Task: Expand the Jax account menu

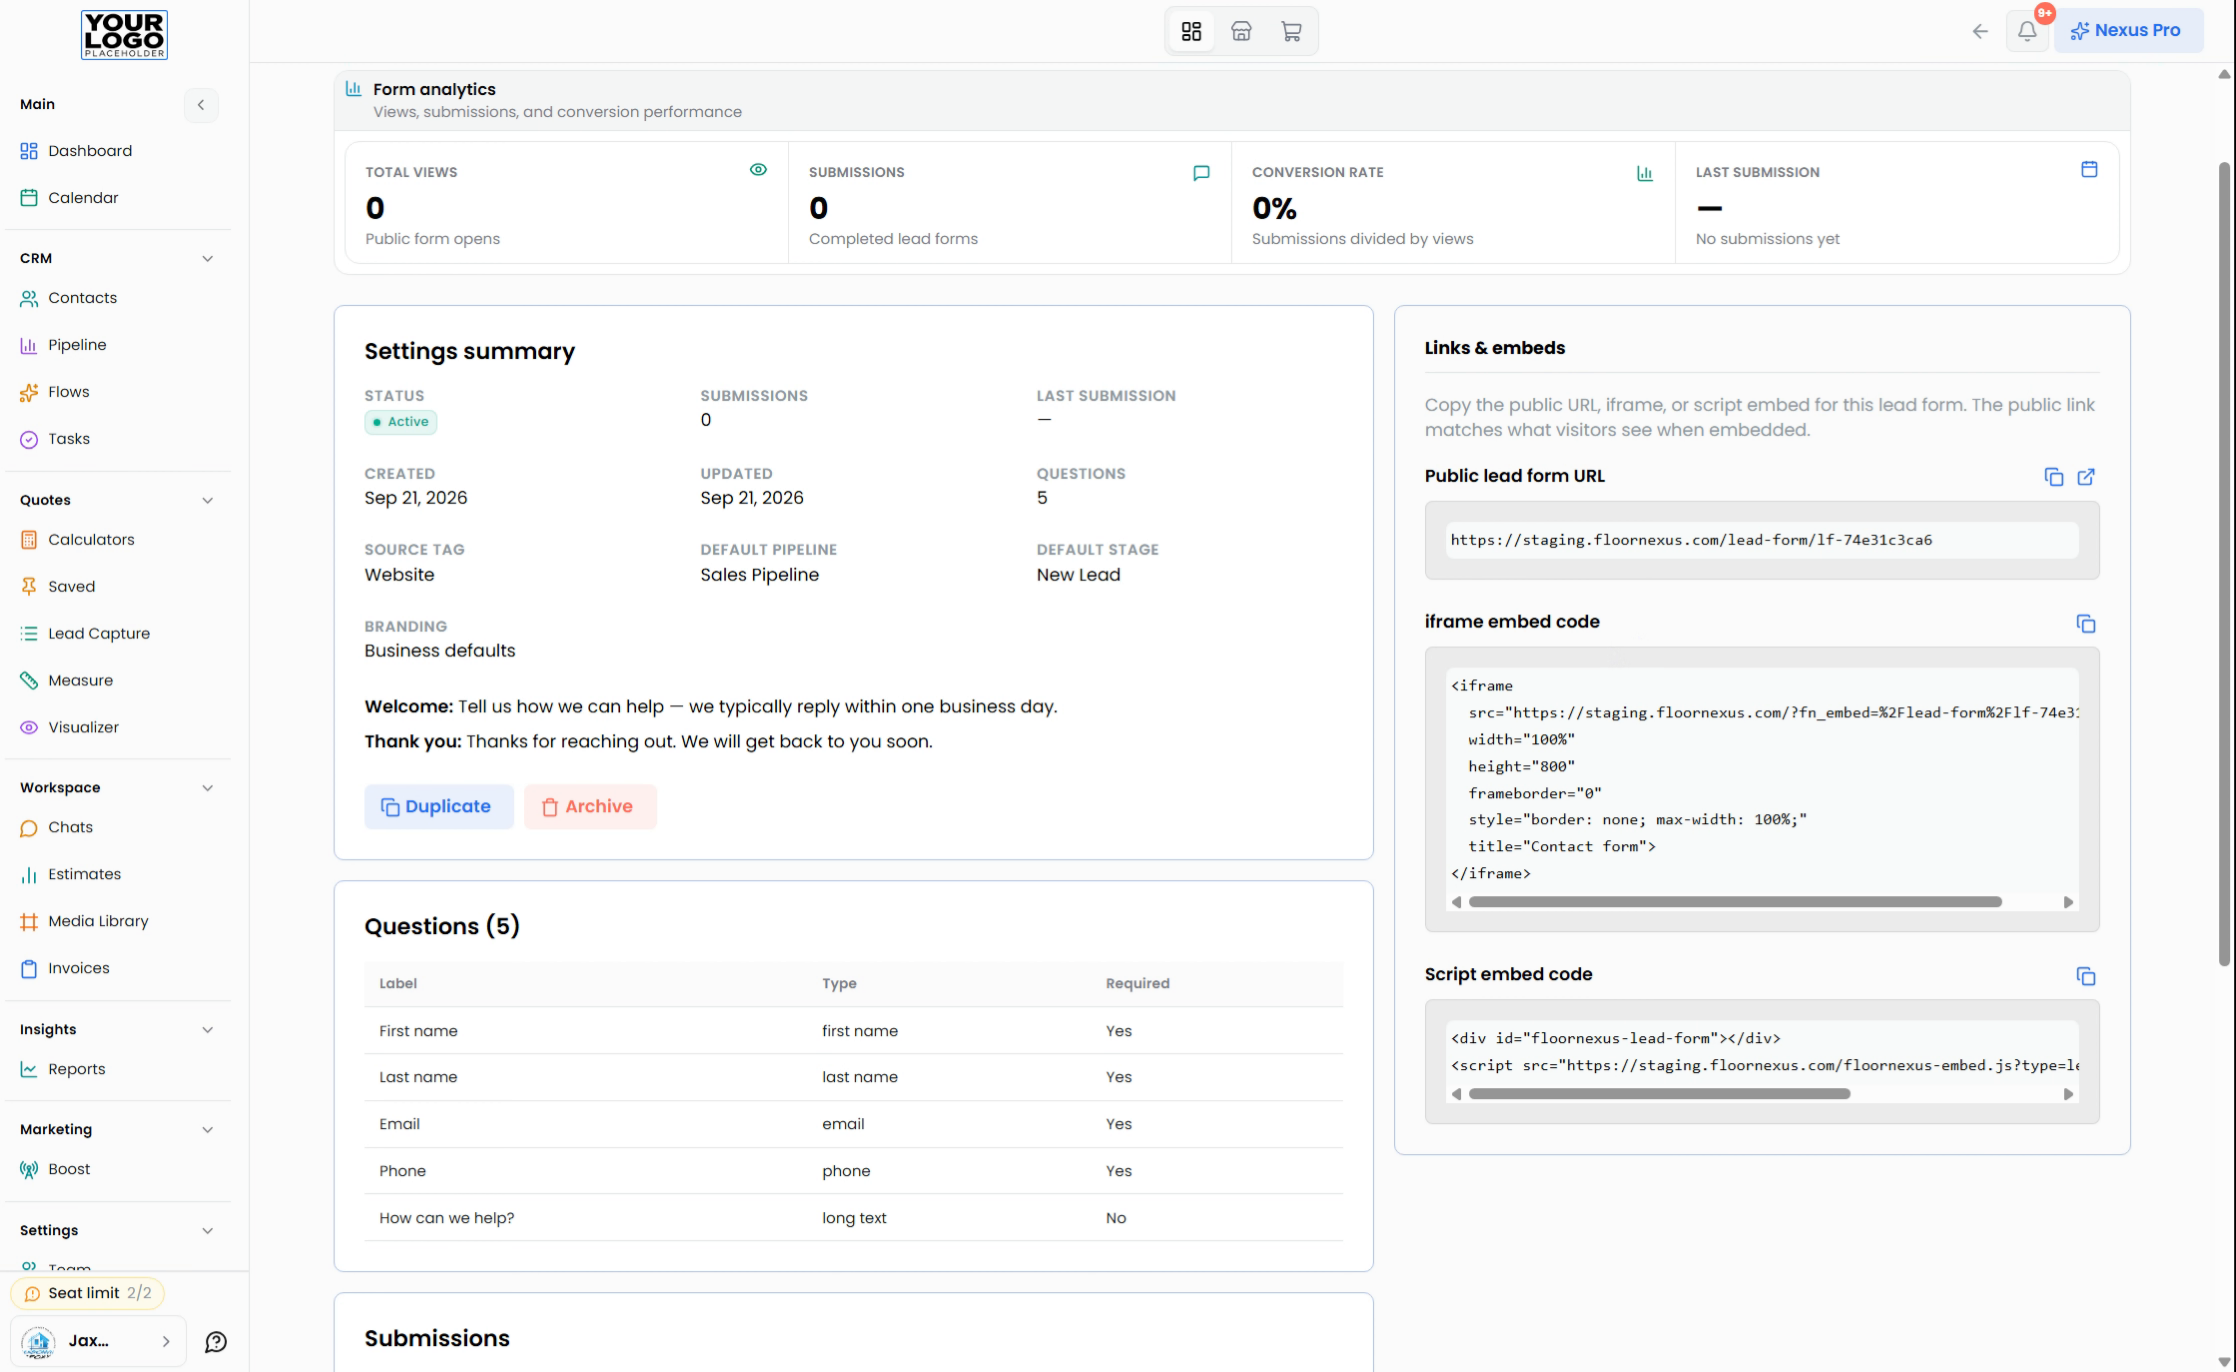Action: [98, 1342]
